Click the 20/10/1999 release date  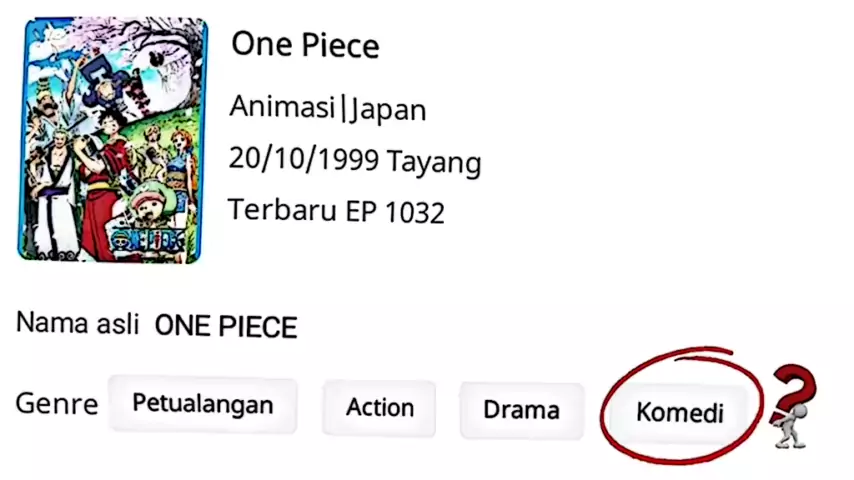click(x=304, y=159)
